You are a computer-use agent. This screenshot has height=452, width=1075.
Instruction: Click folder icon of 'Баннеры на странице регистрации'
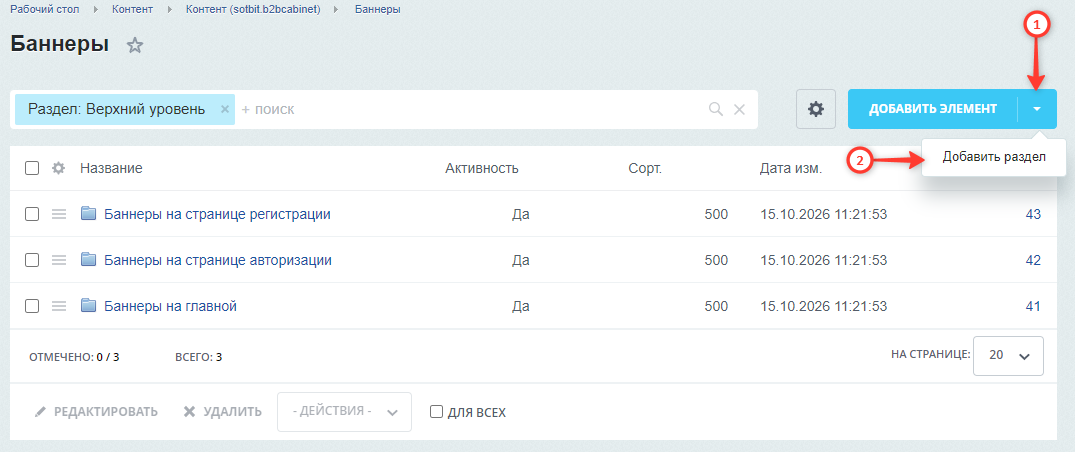(88, 214)
